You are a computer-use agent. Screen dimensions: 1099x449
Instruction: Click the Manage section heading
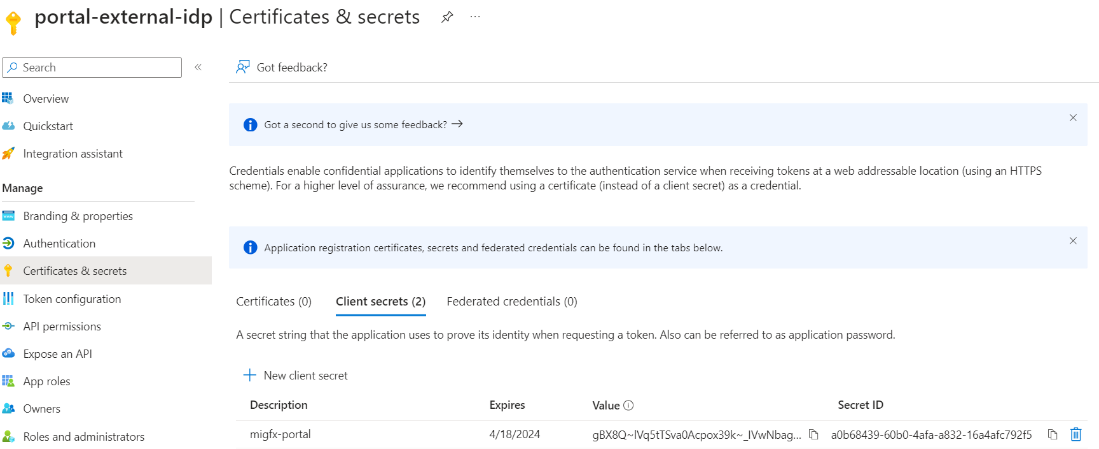(x=22, y=188)
